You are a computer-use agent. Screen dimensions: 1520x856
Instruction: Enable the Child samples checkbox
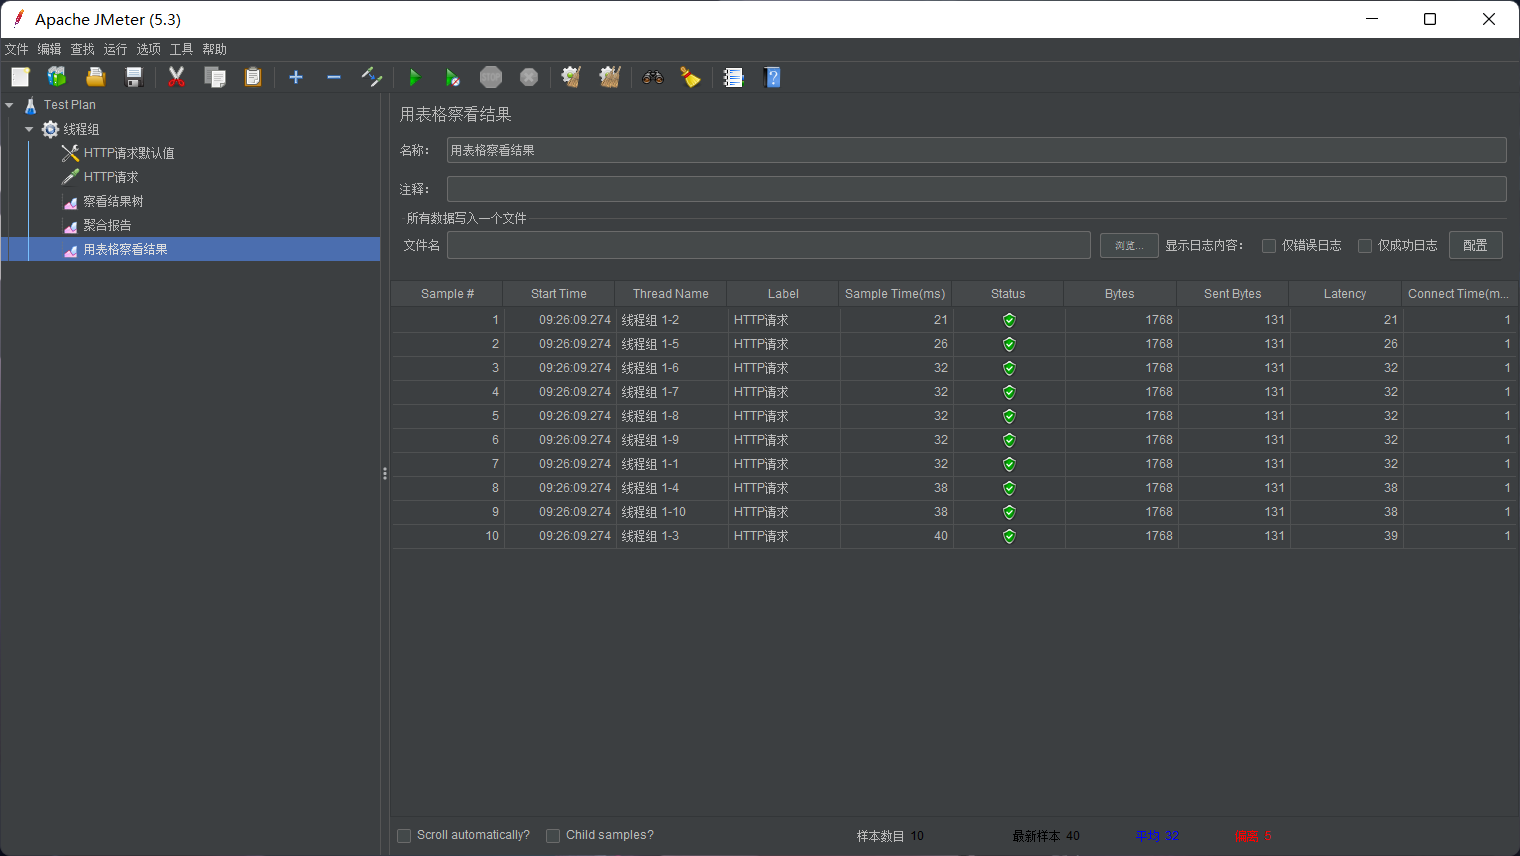click(553, 835)
